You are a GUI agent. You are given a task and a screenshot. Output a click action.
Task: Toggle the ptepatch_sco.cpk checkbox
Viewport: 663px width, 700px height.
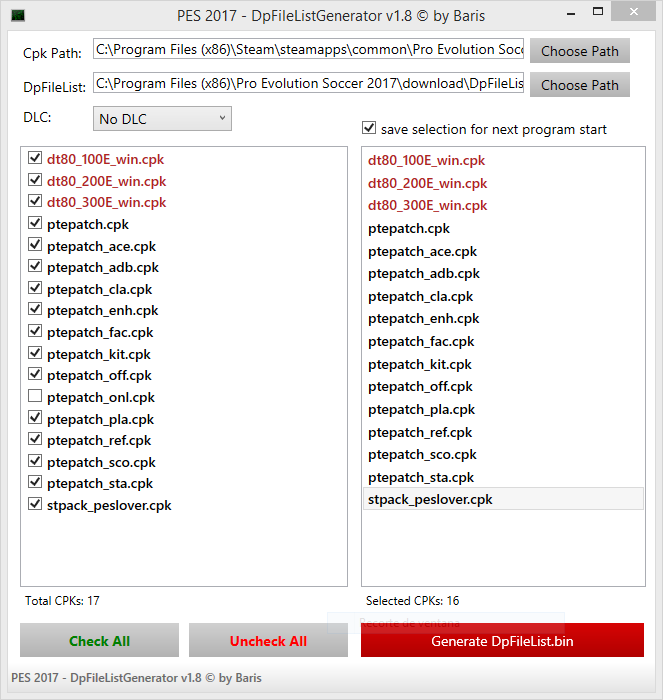35,461
